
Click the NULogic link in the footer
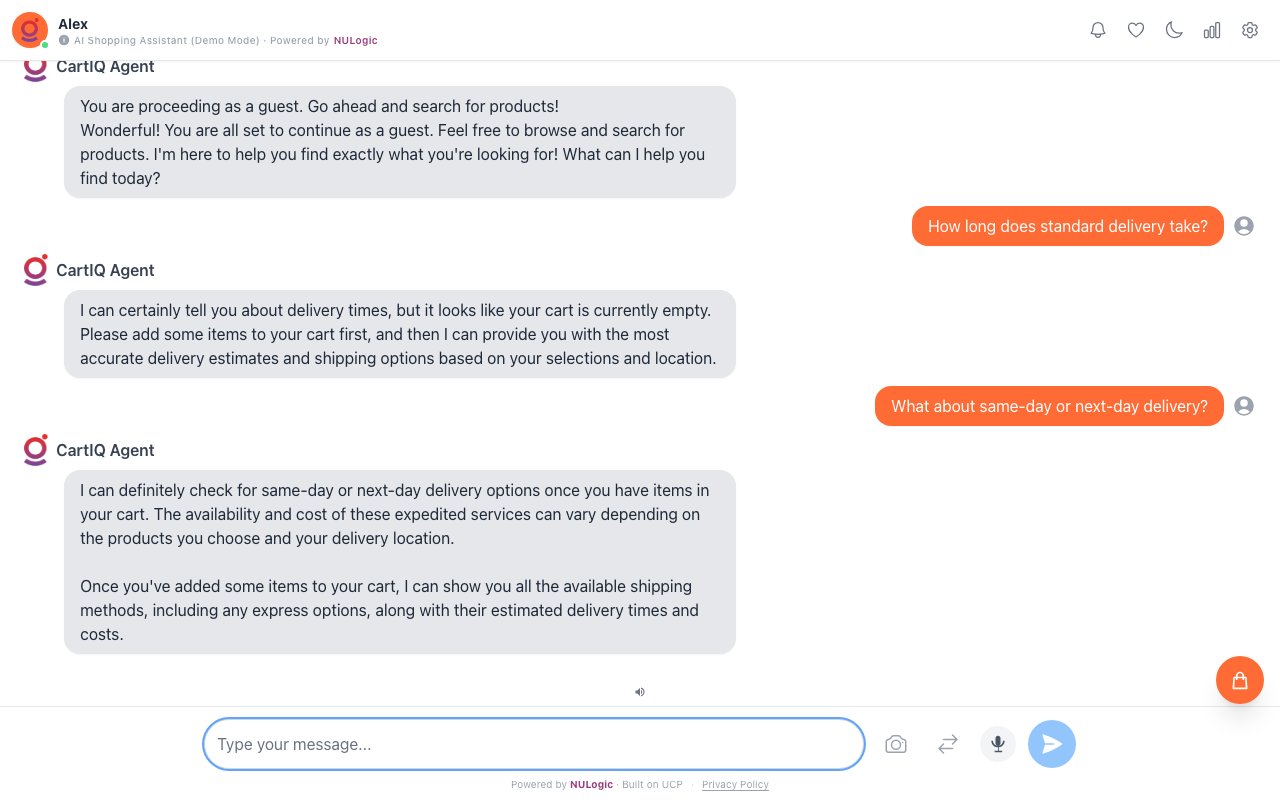[x=591, y=785]
